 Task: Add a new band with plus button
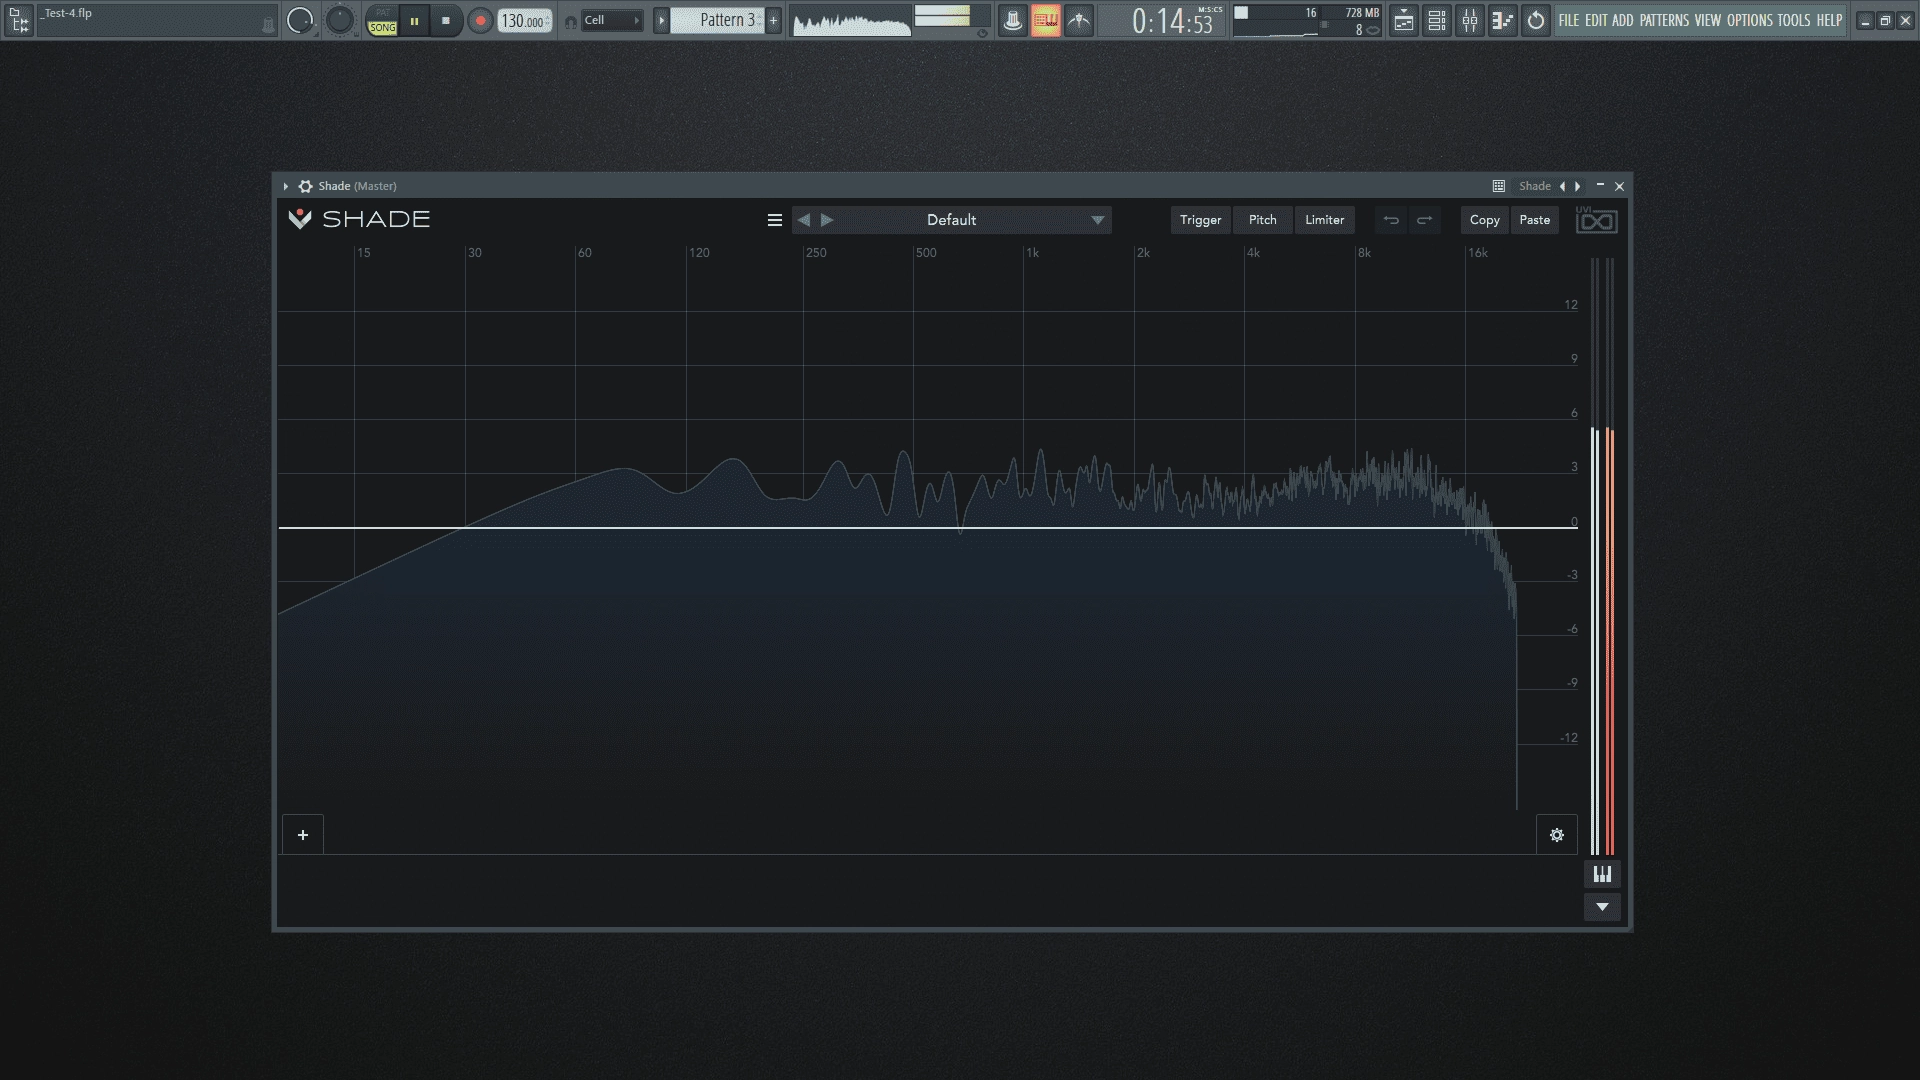tap(303, 835)
